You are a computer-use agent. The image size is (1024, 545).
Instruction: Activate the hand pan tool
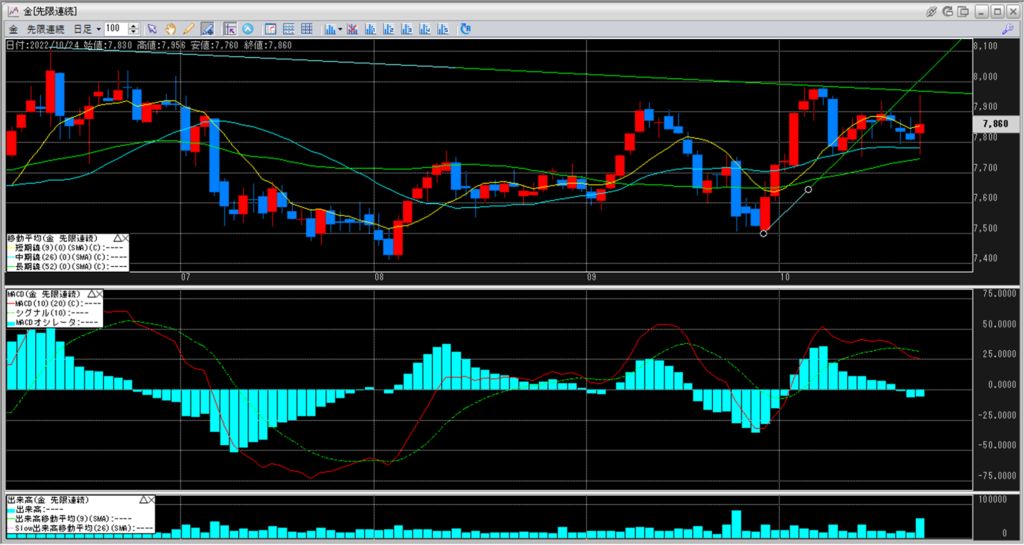pos(170,29)
